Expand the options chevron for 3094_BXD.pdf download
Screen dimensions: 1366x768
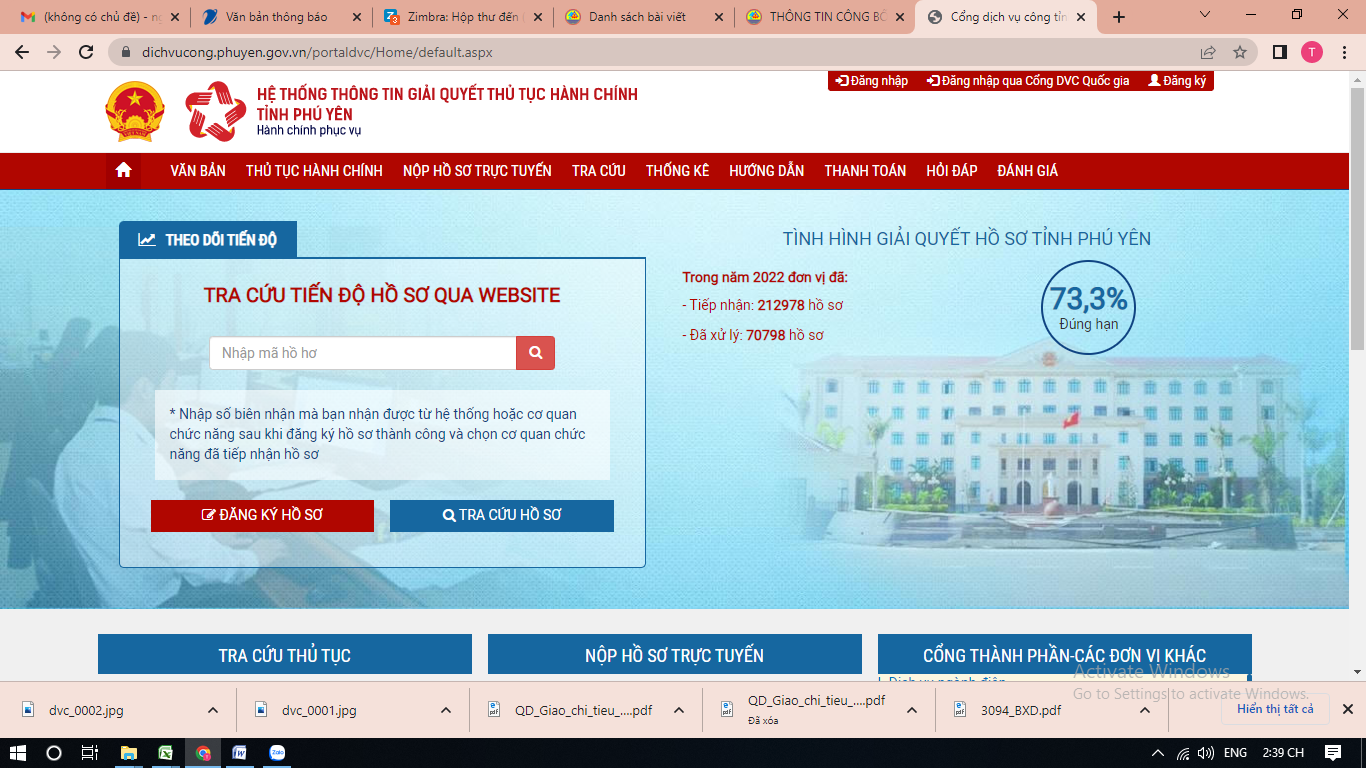click(x=1145, y=710)
